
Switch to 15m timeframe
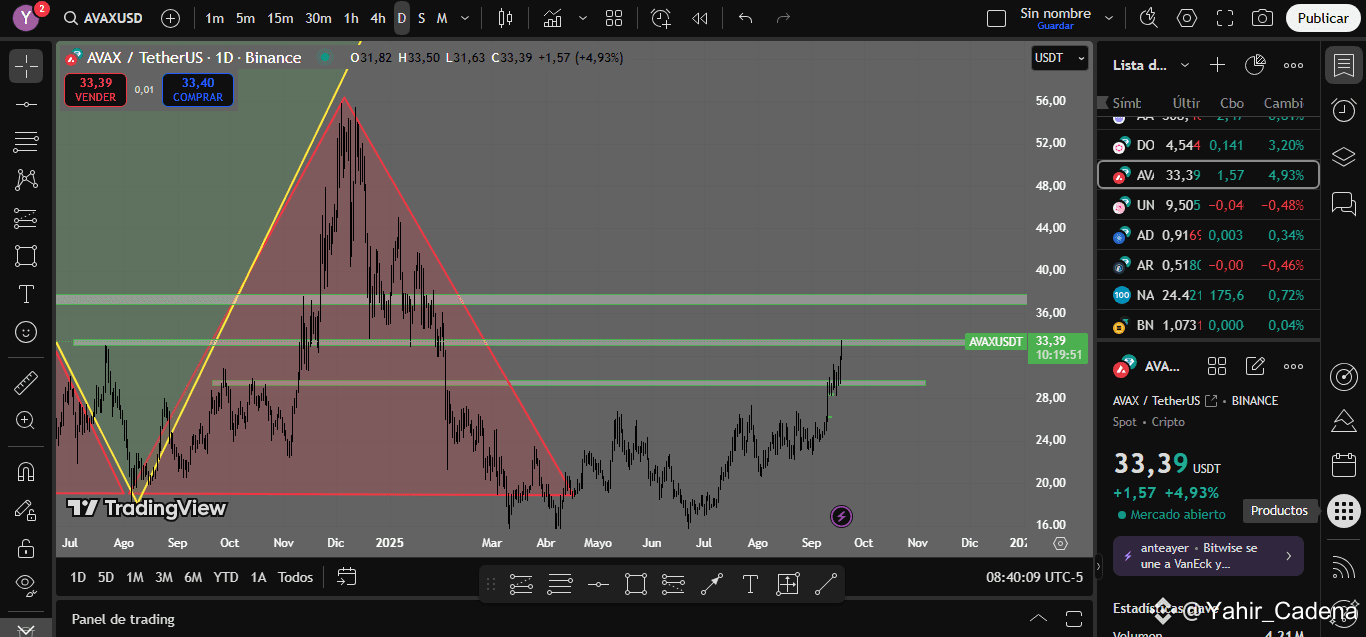[x=280, y=18]
